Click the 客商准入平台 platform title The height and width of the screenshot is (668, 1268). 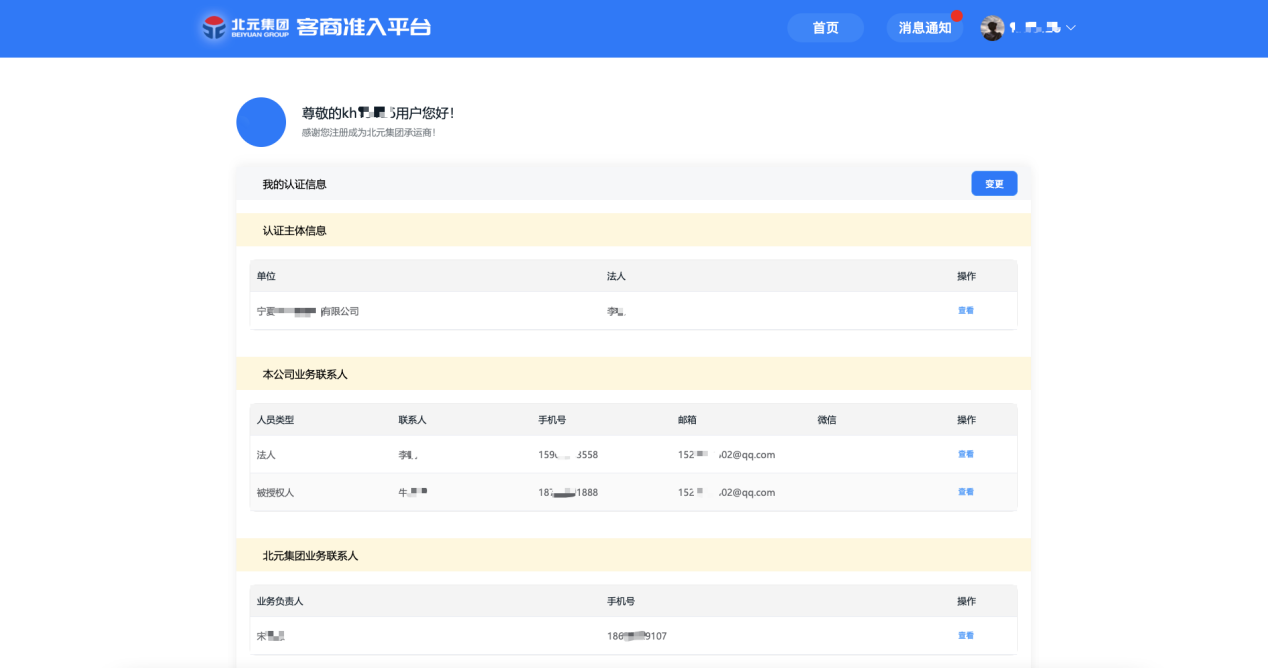(364, 27)
